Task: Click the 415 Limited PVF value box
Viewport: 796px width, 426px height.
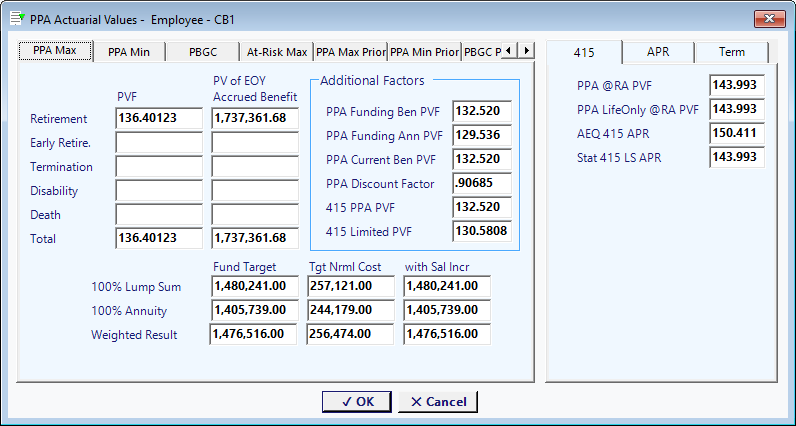Action: (482, 231)
